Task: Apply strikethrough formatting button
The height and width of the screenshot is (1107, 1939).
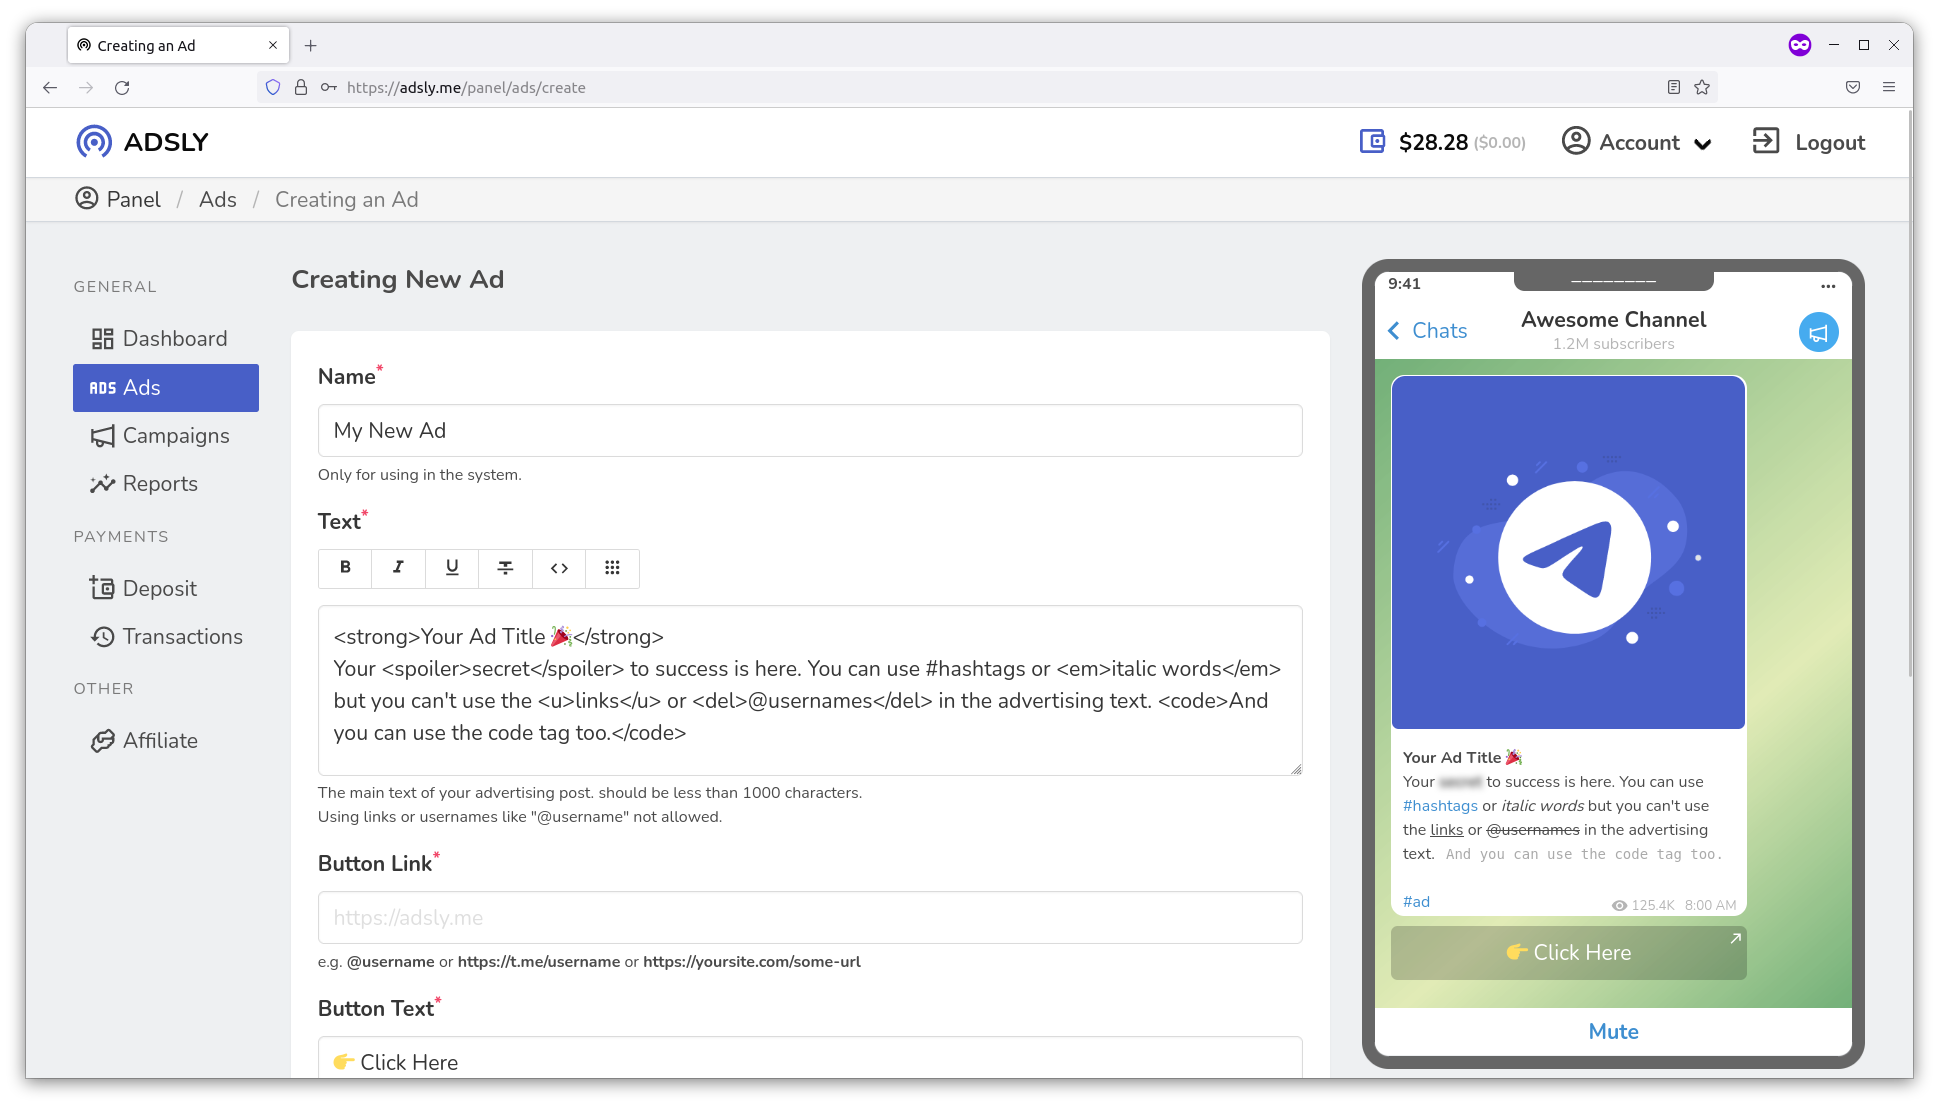Action: tap(505, 568)
